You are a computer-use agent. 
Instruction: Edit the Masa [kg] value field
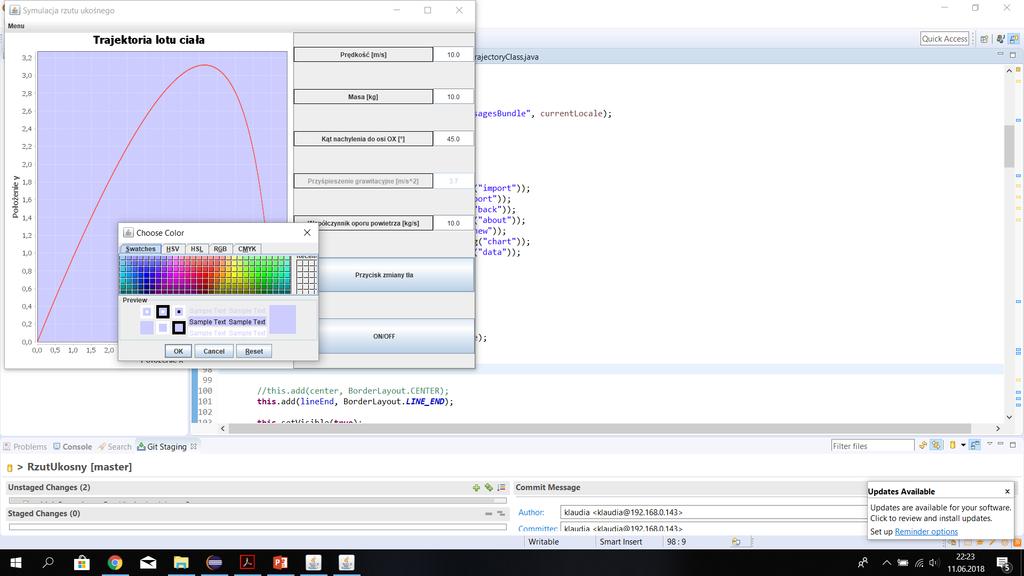click(453, 97)
